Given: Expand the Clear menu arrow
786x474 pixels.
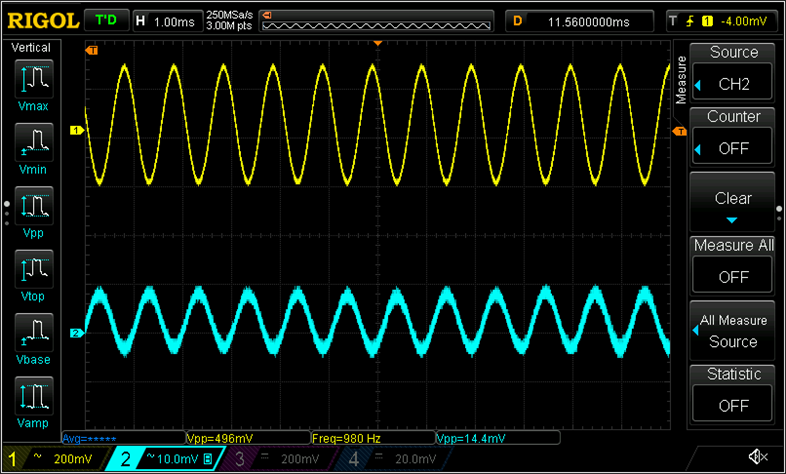Looking at the screenshot, I should click(733, 219).
